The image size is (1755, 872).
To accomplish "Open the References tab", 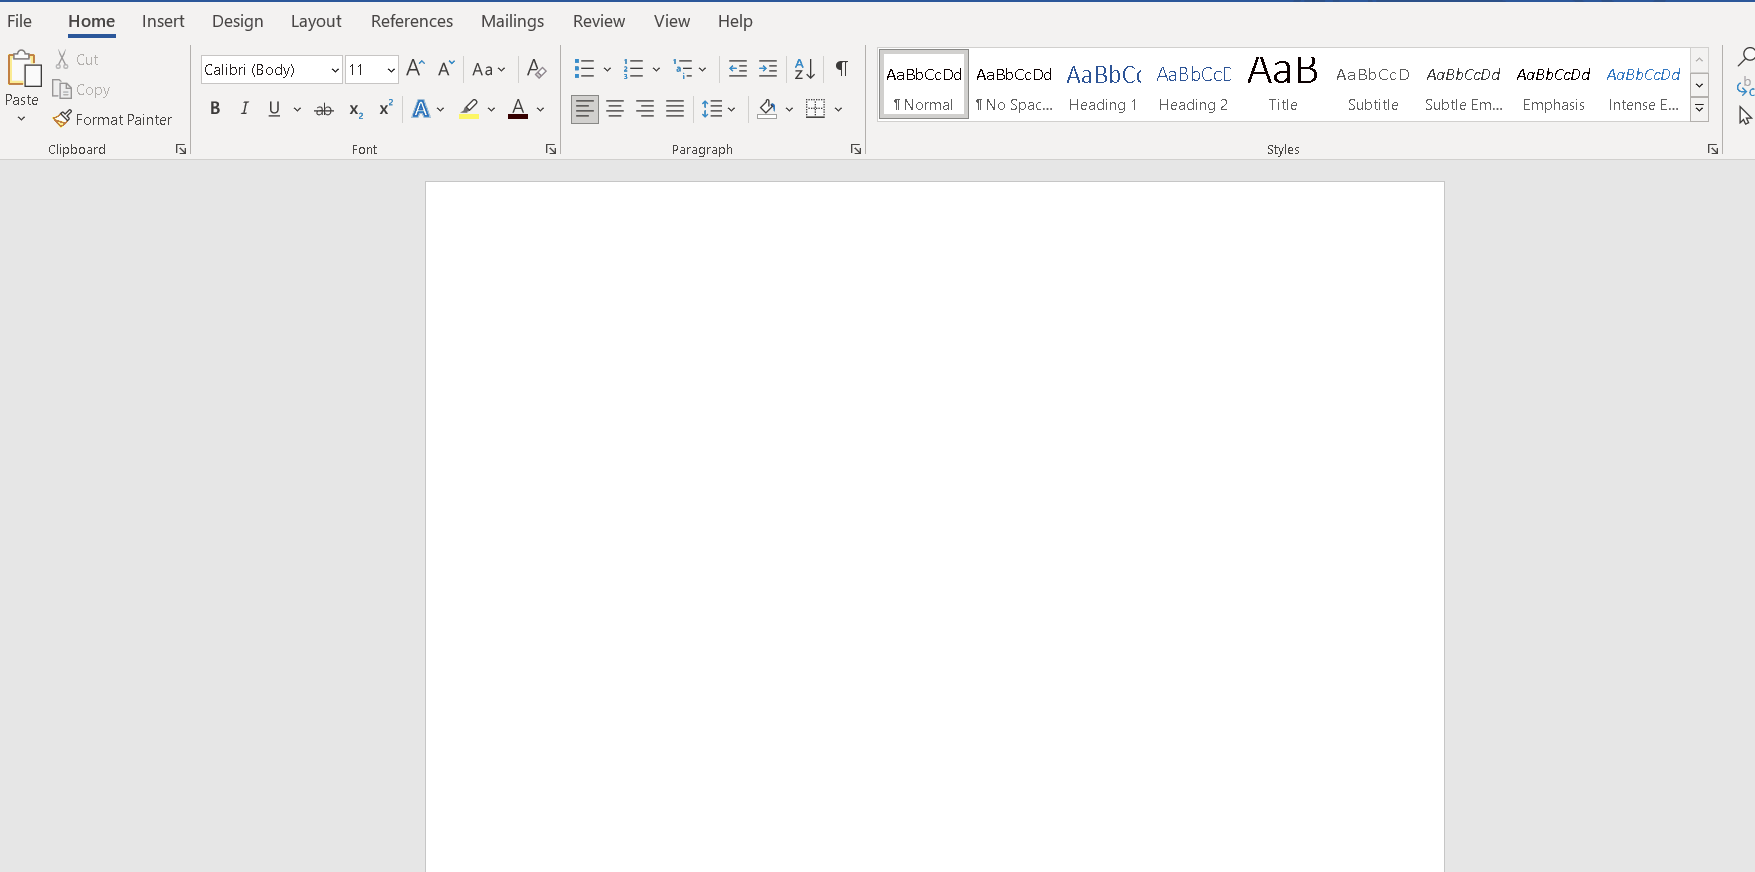I will coord(412,21).
